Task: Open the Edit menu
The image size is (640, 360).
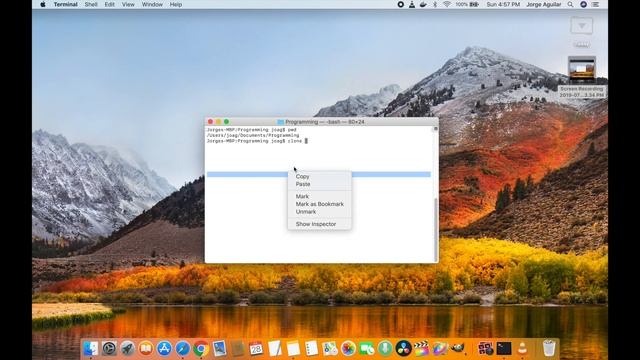Action: 109,4
